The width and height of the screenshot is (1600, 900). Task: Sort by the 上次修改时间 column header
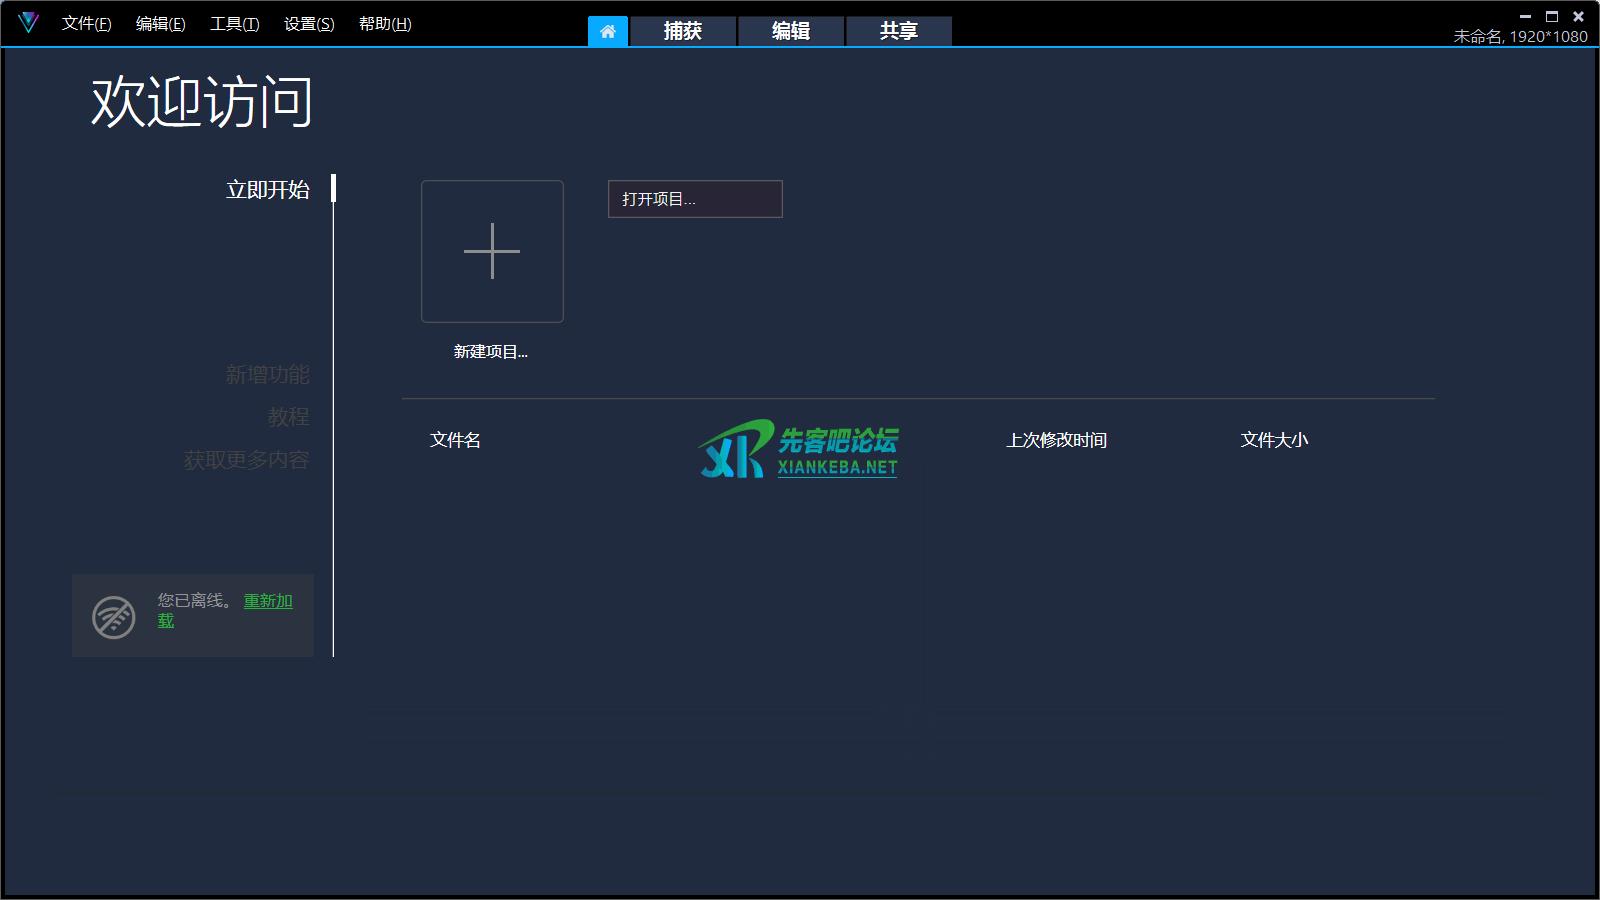[1056, 440]
